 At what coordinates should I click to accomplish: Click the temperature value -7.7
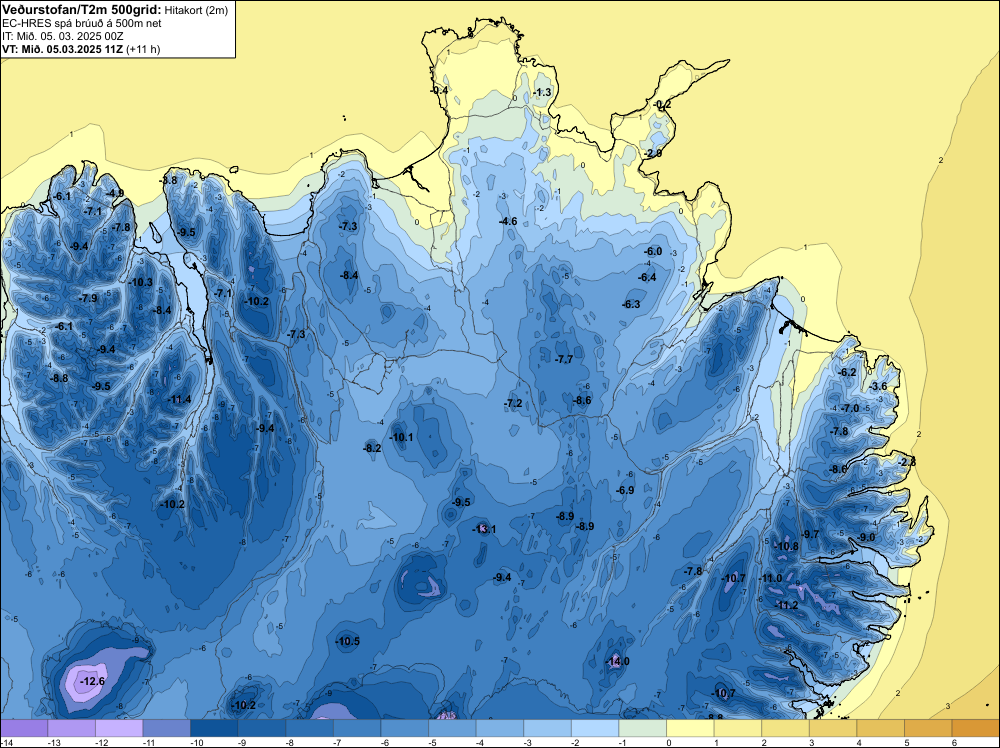(x=564, y=360)
